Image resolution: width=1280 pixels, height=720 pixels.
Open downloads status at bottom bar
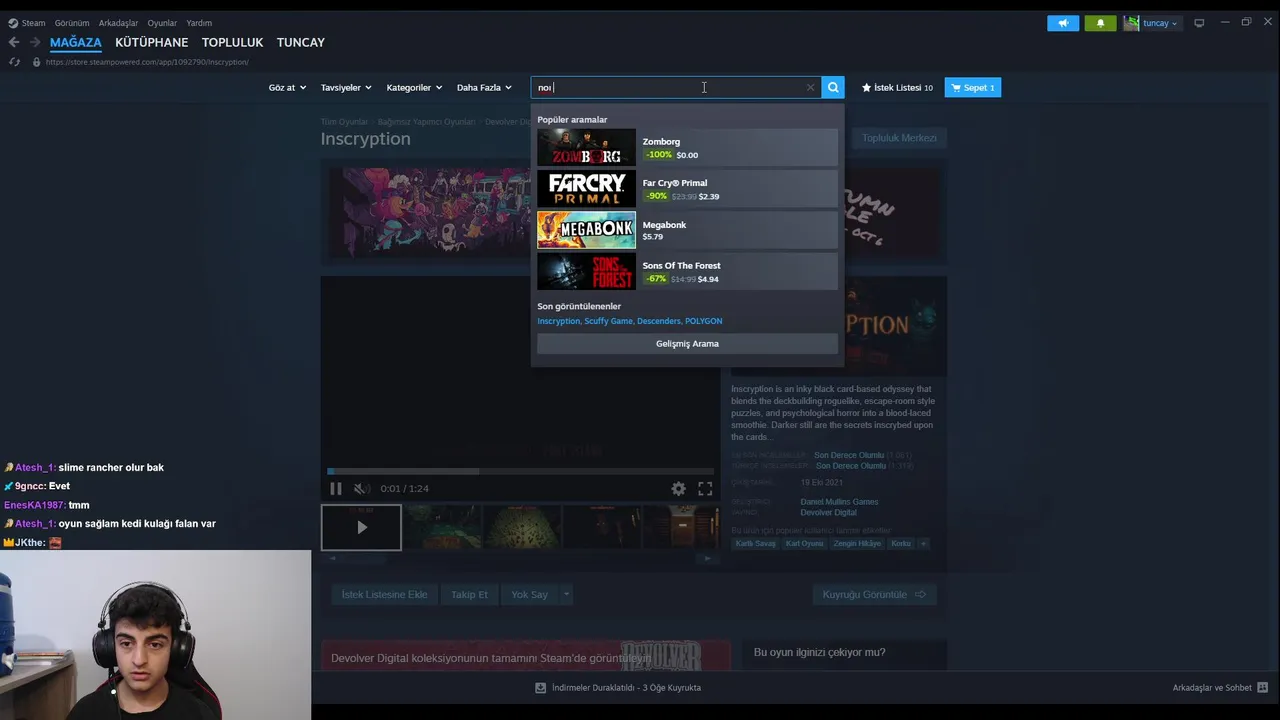click(x=618, y=688)
